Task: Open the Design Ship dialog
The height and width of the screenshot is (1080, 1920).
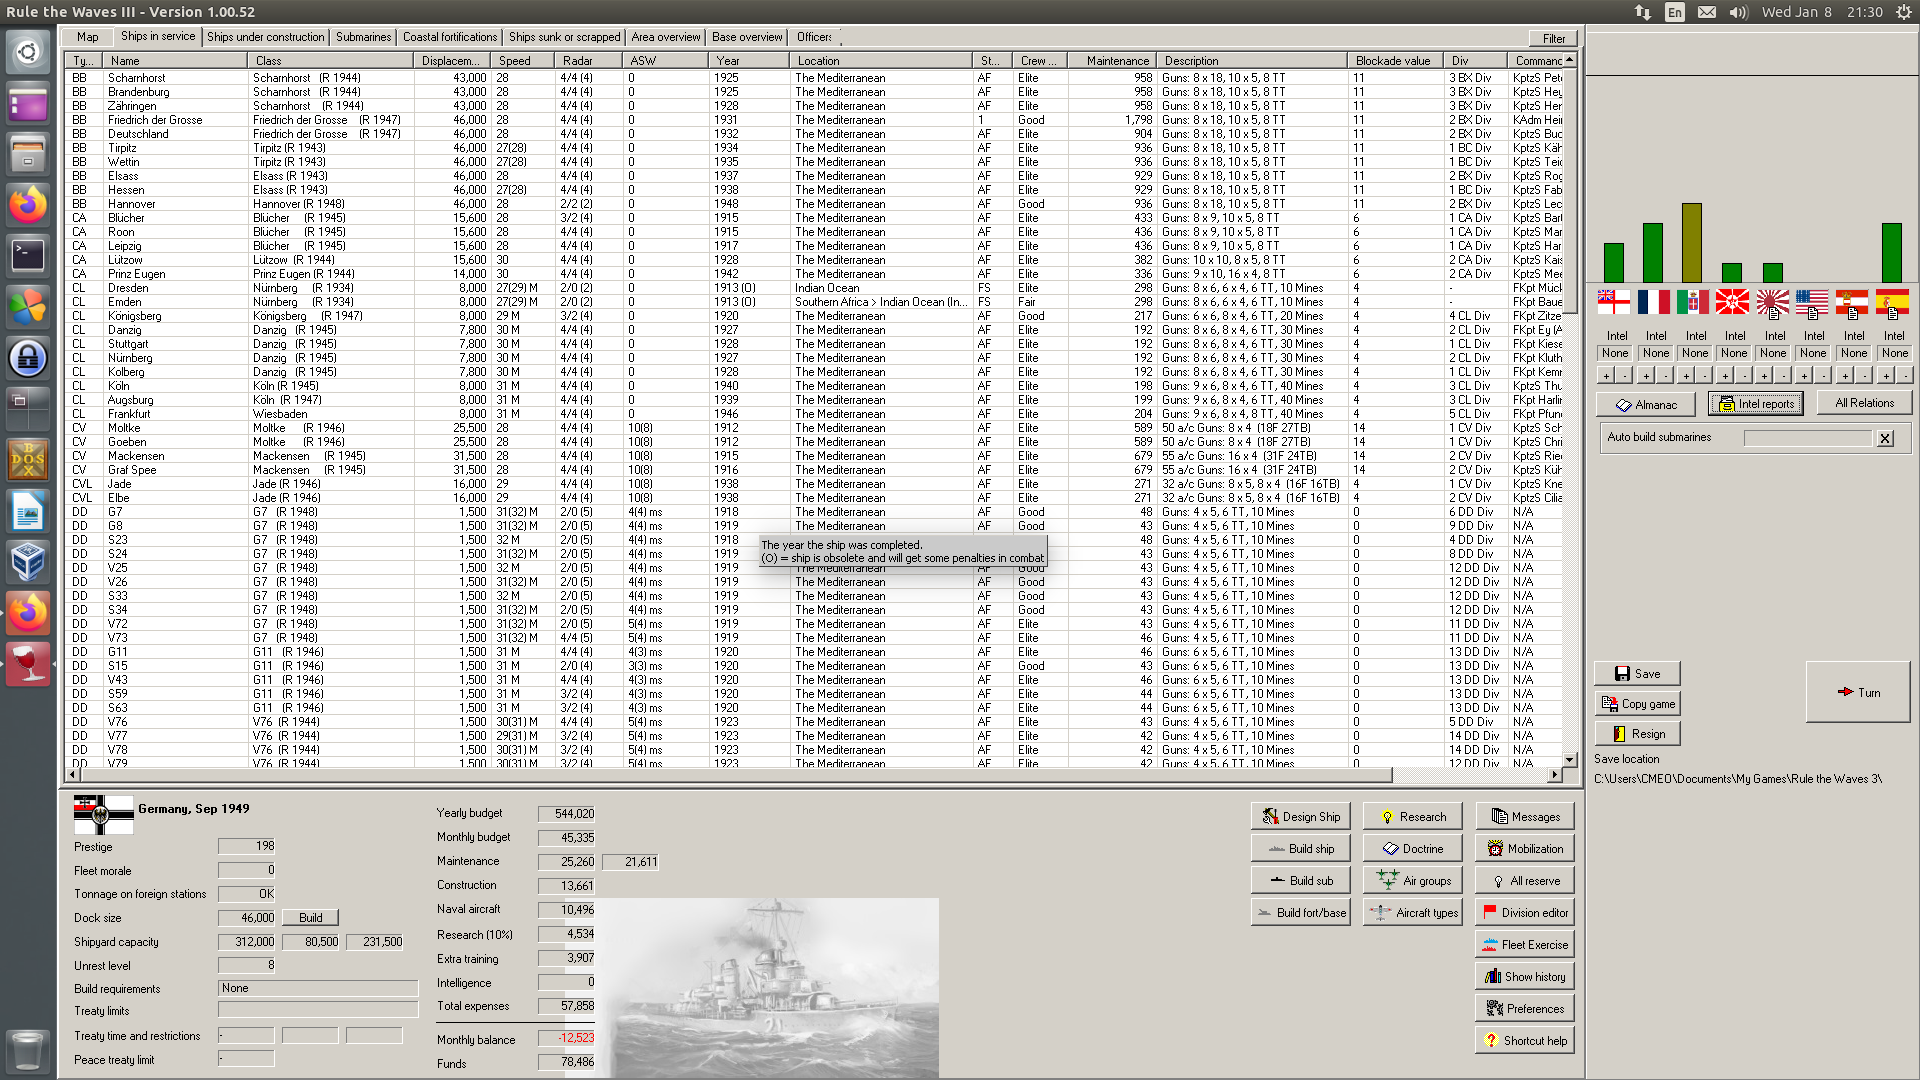Action: tap(1300, 816)
